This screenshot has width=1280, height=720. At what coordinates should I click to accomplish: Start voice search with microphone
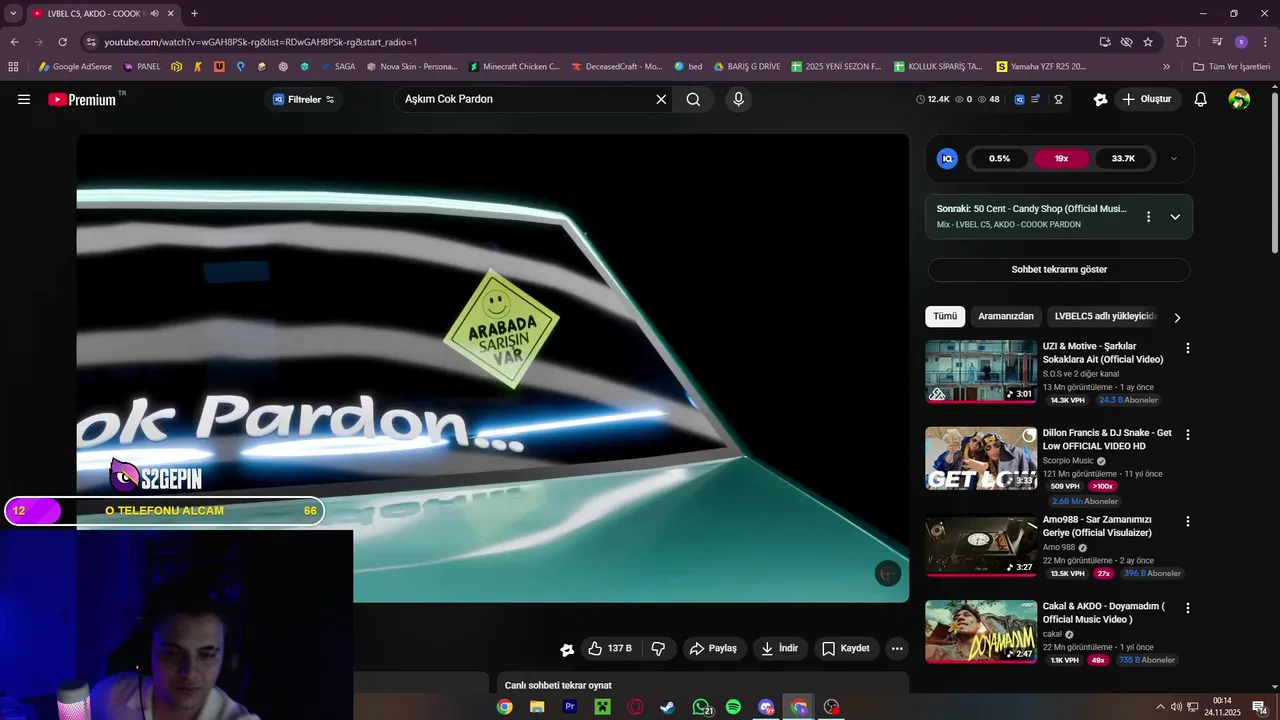tap(738, 99)
